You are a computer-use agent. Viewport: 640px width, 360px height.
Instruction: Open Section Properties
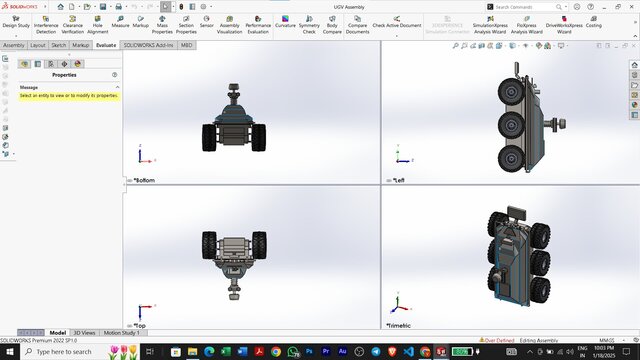[186, 25]
